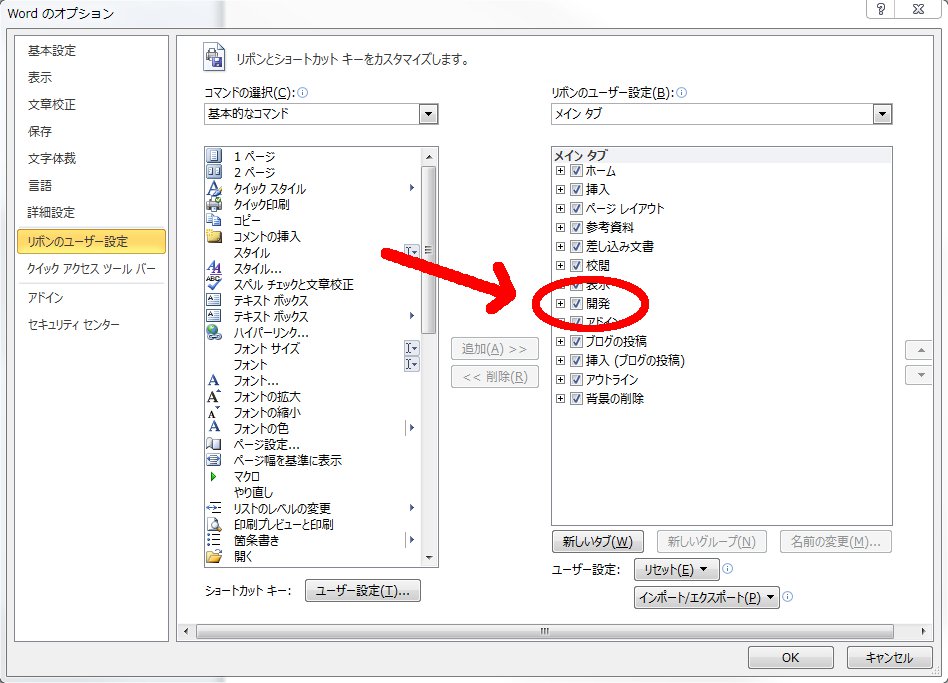
Task: Switch to クイック アクセス ツール バー settings
Action: (x=91, y=269)
